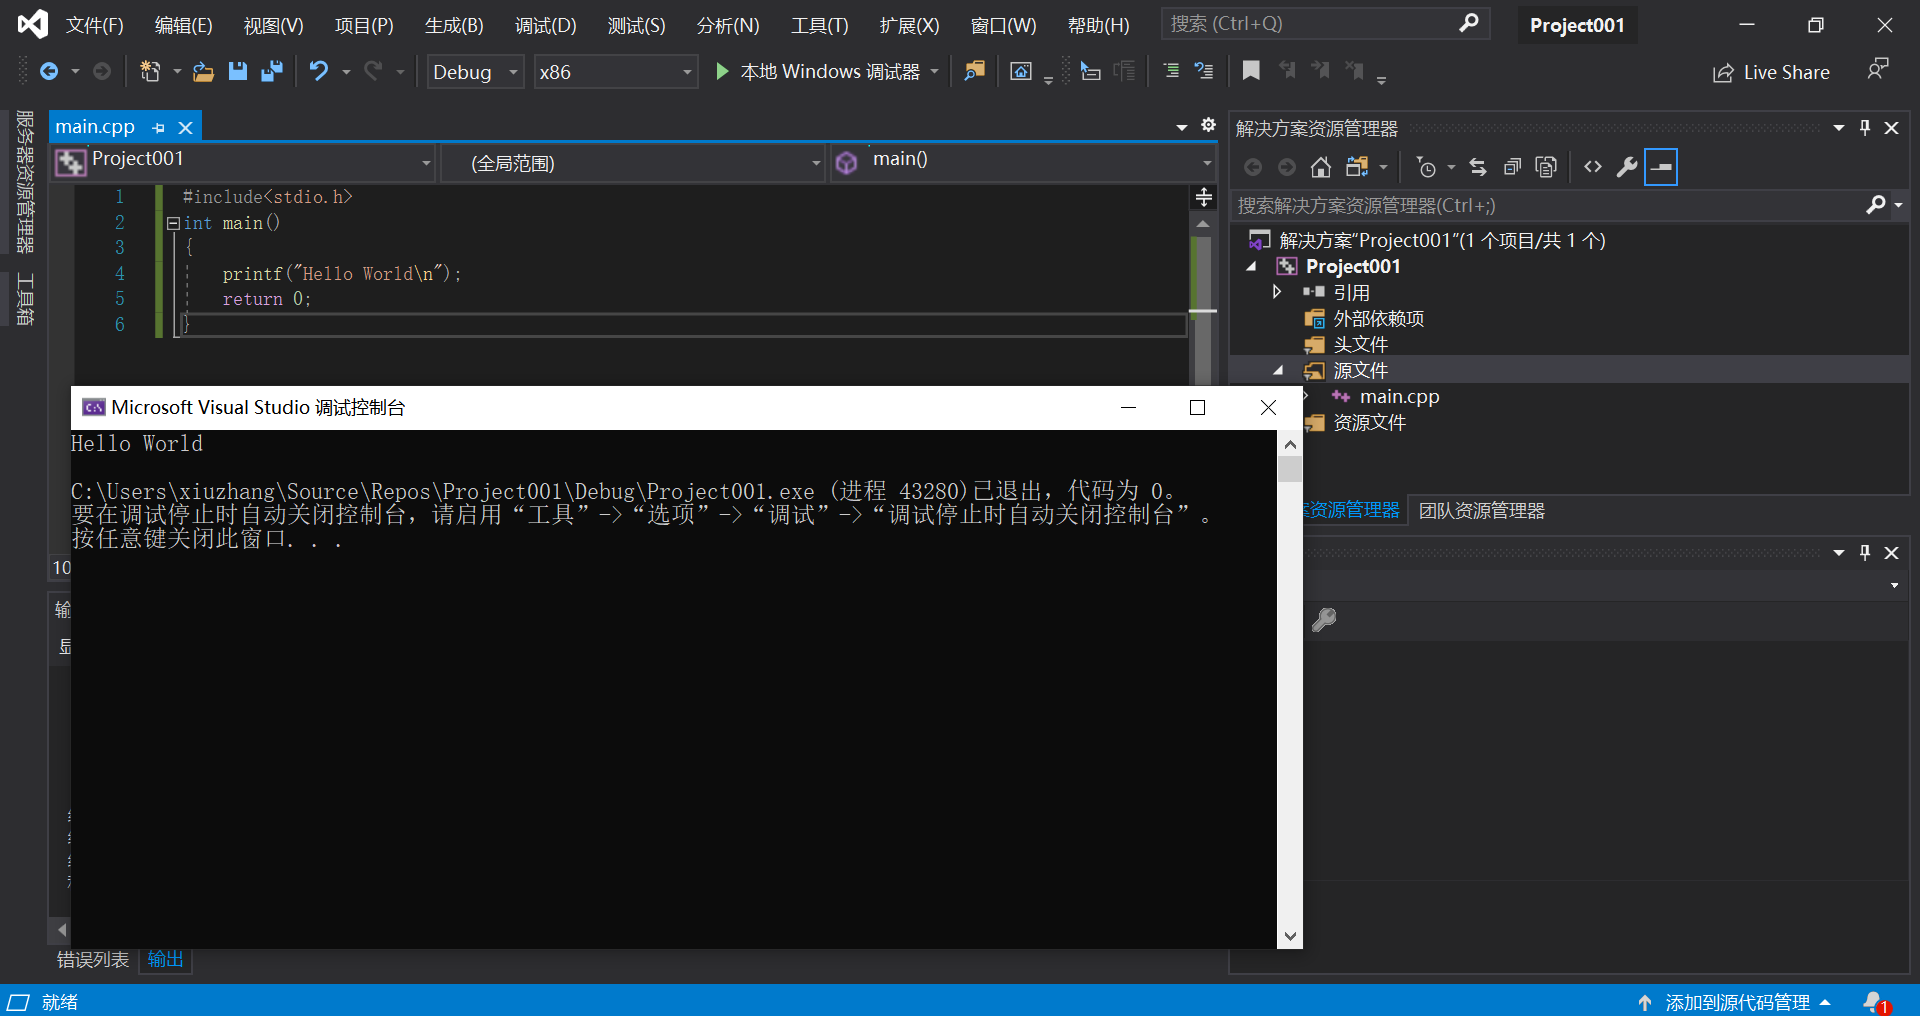Click the Comment Selection icon
The width and height of the screenshot is (1920, 1016).
pyautogui.click(x=1171, y=71)
